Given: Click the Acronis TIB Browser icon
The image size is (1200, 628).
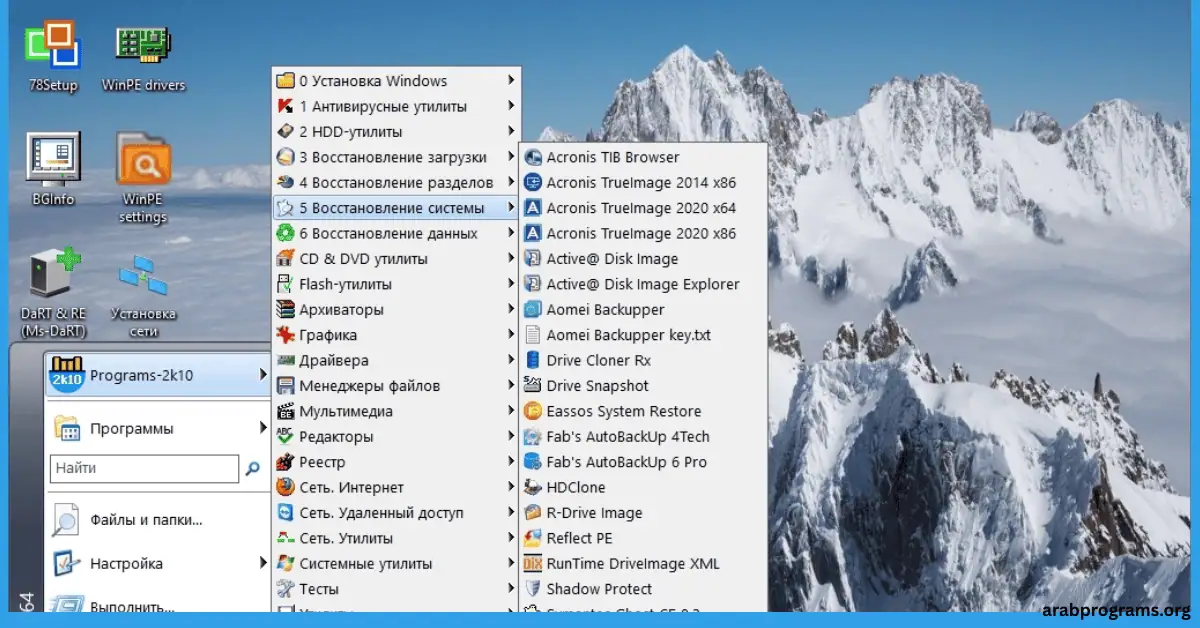Looking at the screenshot, I should coord(532,157).
